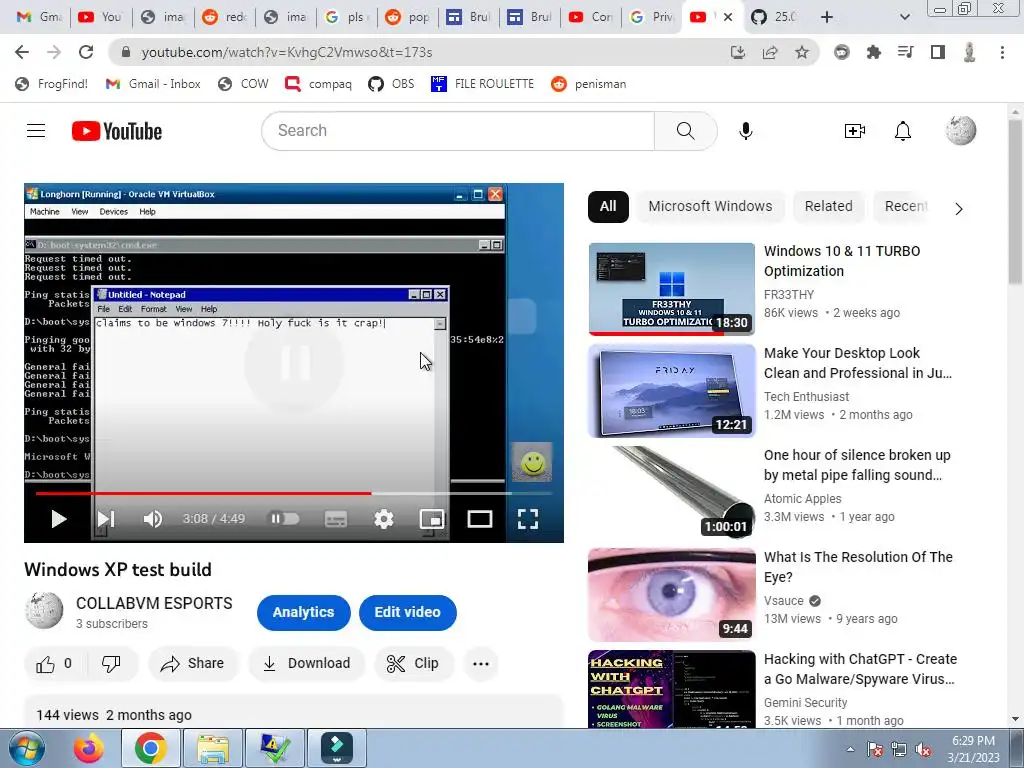Open the OBS bookmark

[x=391, y=84]
